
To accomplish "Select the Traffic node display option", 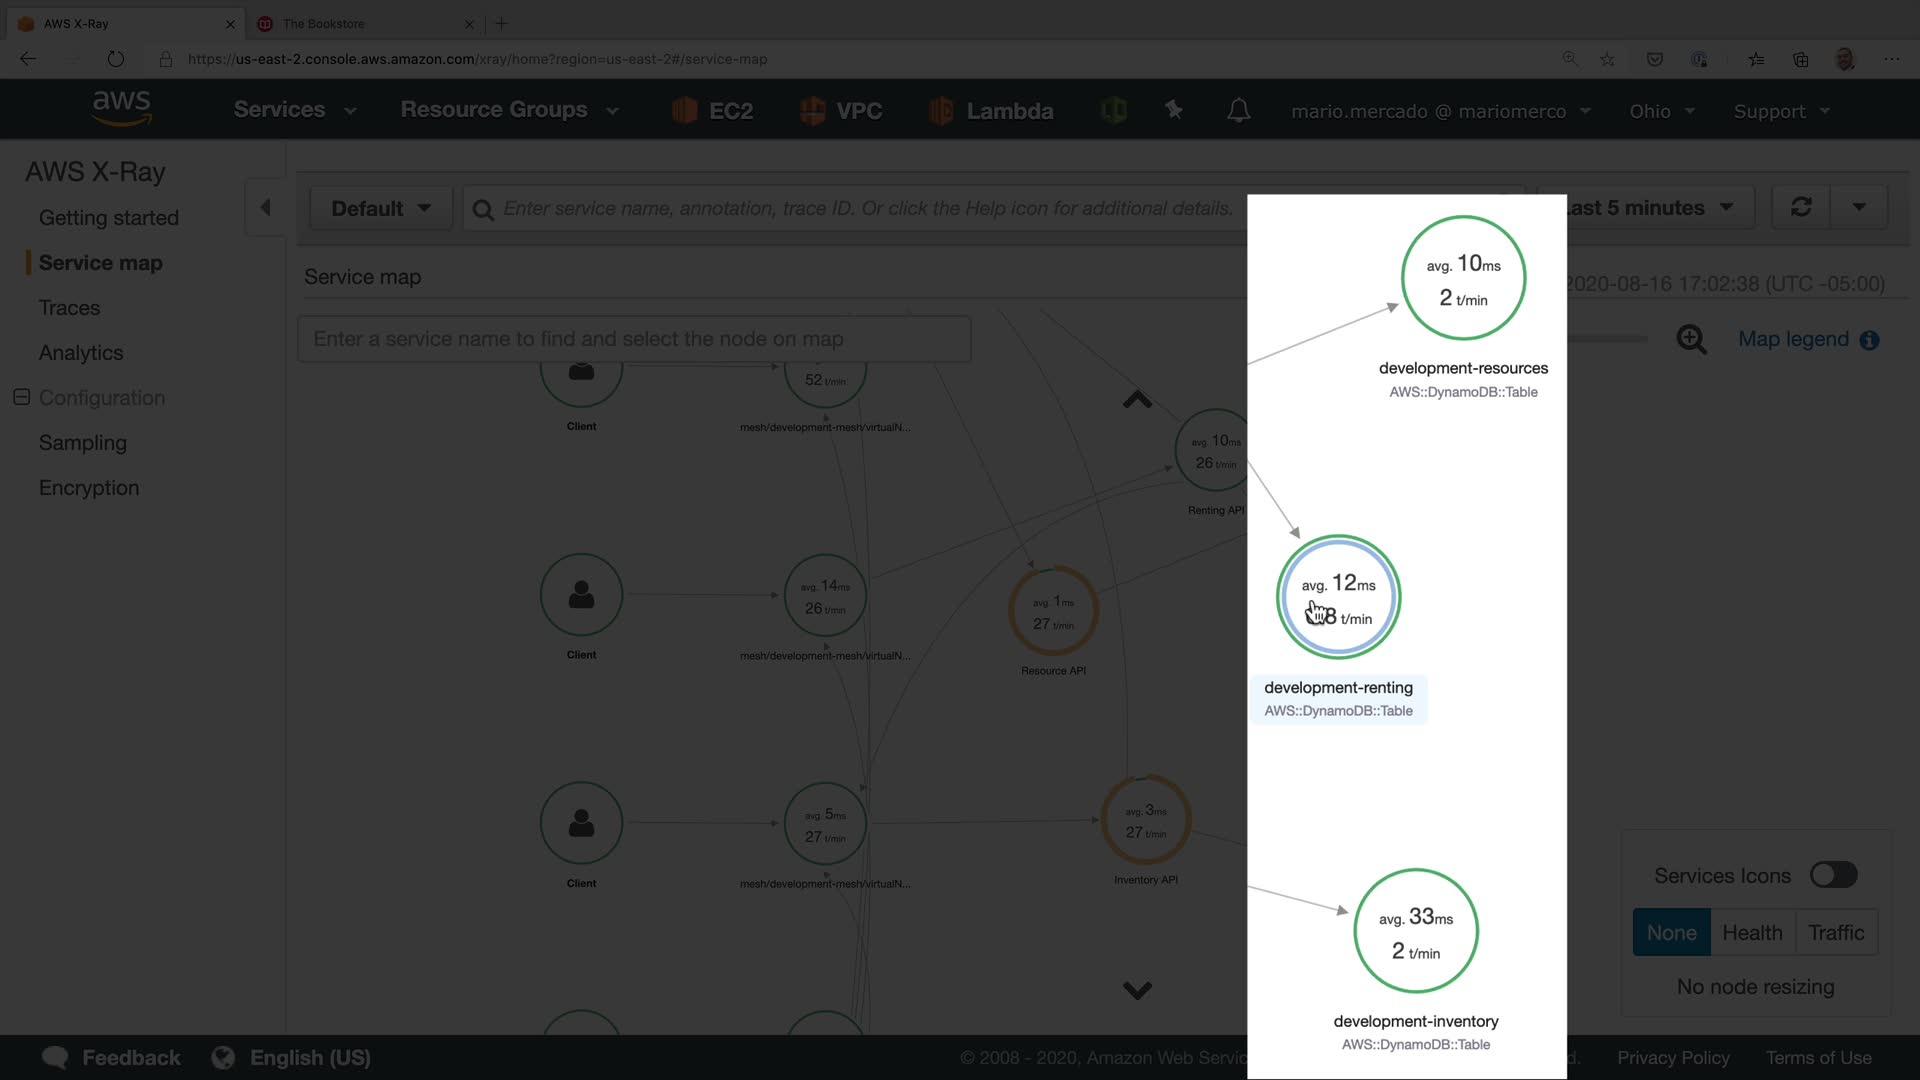I will point(1836,932).
